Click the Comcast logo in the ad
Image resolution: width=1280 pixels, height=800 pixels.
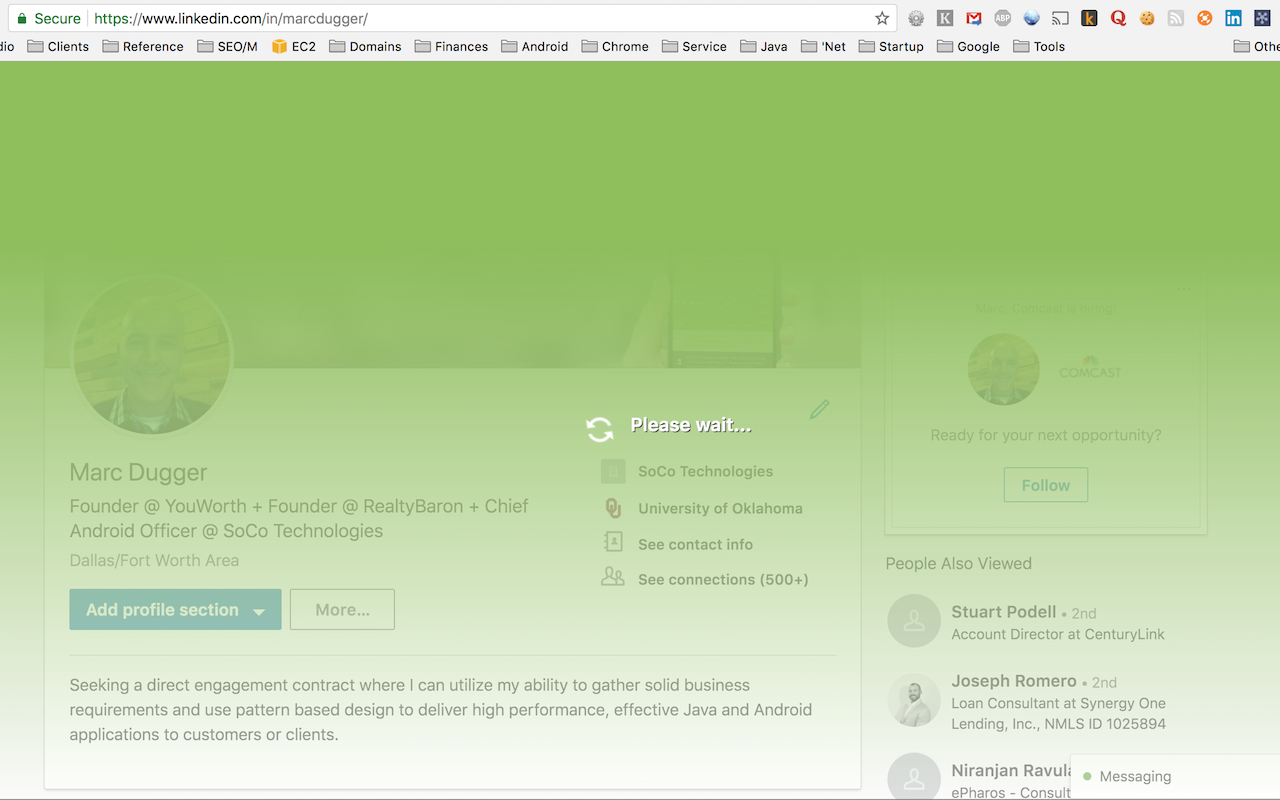point(1090,369)
